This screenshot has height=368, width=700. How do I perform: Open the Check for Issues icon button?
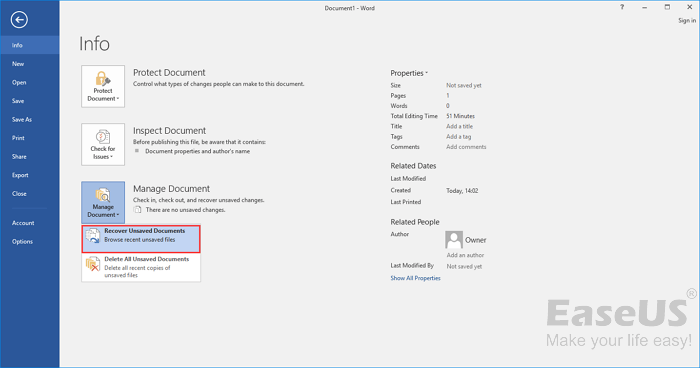[x=103, y=144]
